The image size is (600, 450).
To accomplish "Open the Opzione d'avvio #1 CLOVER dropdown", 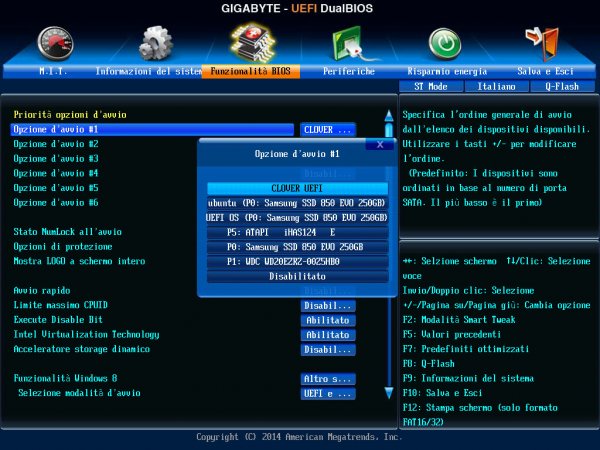I will coord(328,130).
